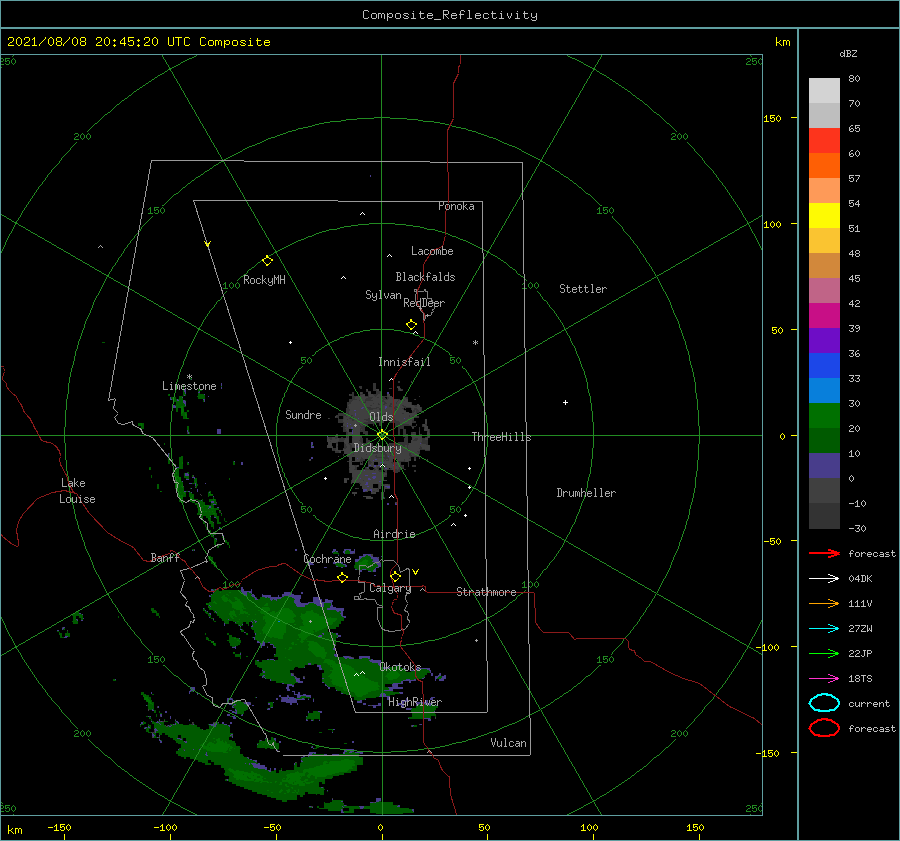Click the orange 111V arrow icon
This screenshot has width=900, height=841.
point(824,603)
